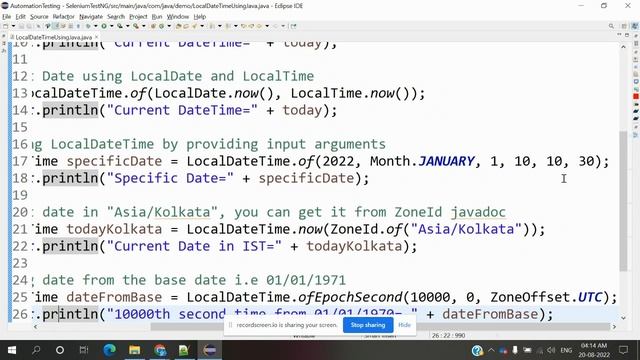640x360 pixels.
Task: Open the Run icon dropdown arrow
Action: point(111,26)
